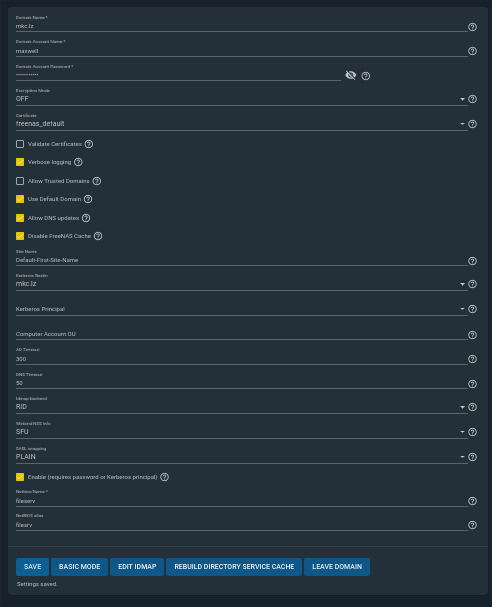This screenshot has width=492, height=607.
Task: Open help tooltip for Domain Name field
Action: pos(472,27)
